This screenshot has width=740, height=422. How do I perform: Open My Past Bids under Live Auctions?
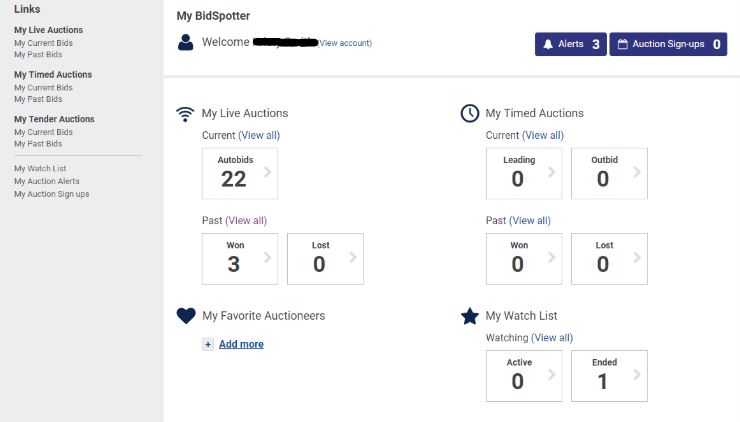[38, 54]
